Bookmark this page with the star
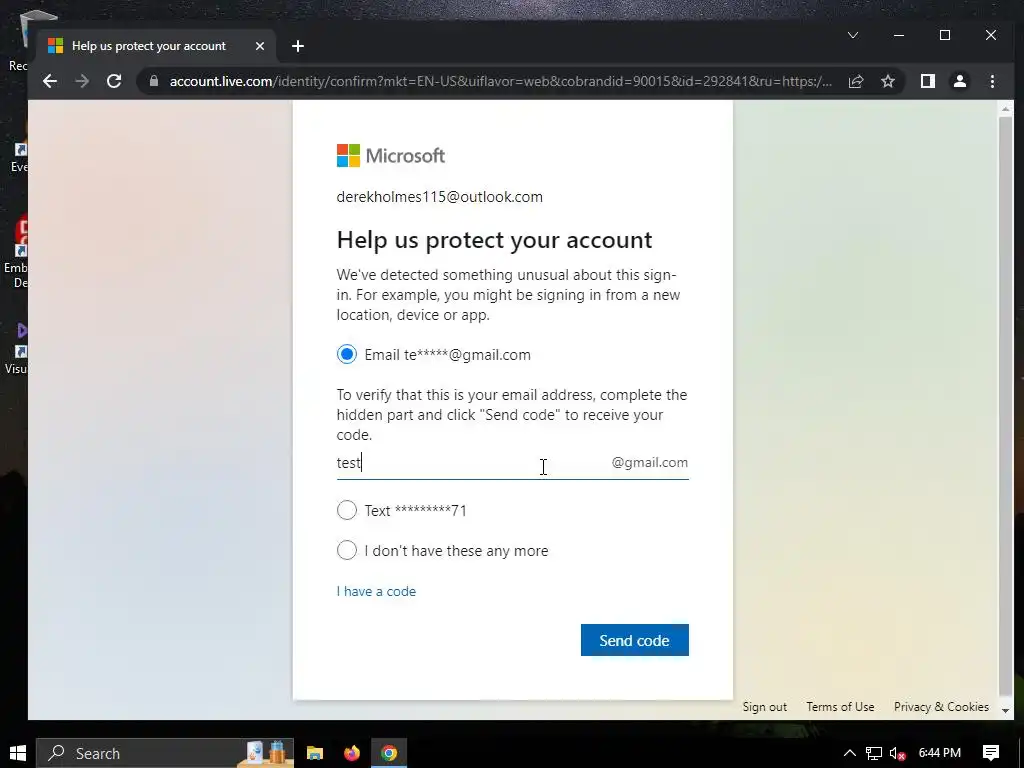 click(x=888, y=81)
